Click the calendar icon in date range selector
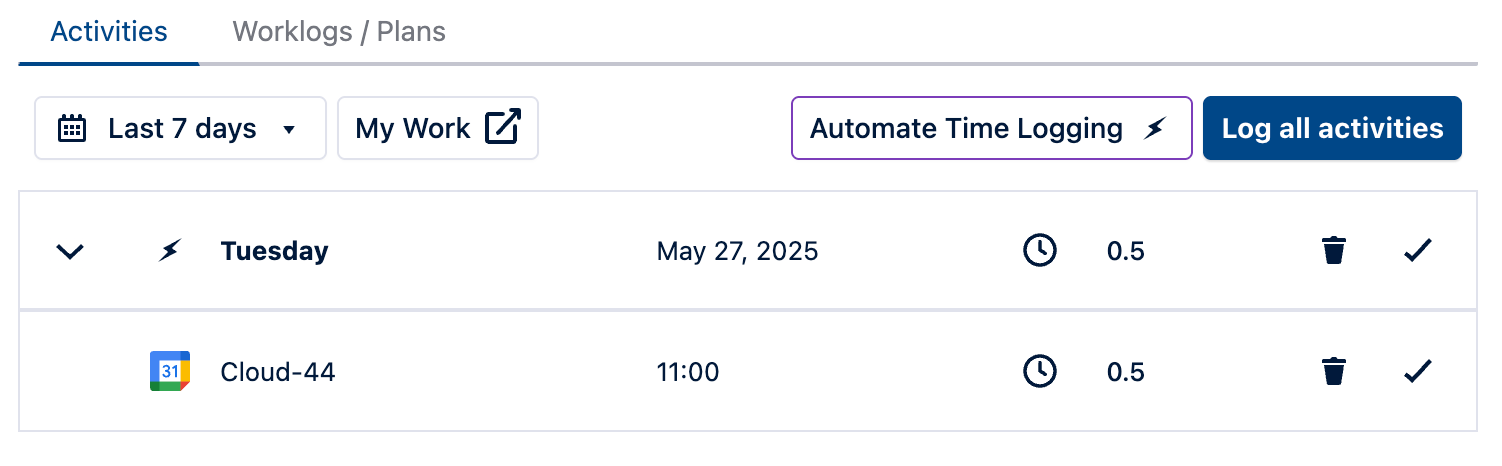This screenshot has width=1502, height=466. click(72, 129)
